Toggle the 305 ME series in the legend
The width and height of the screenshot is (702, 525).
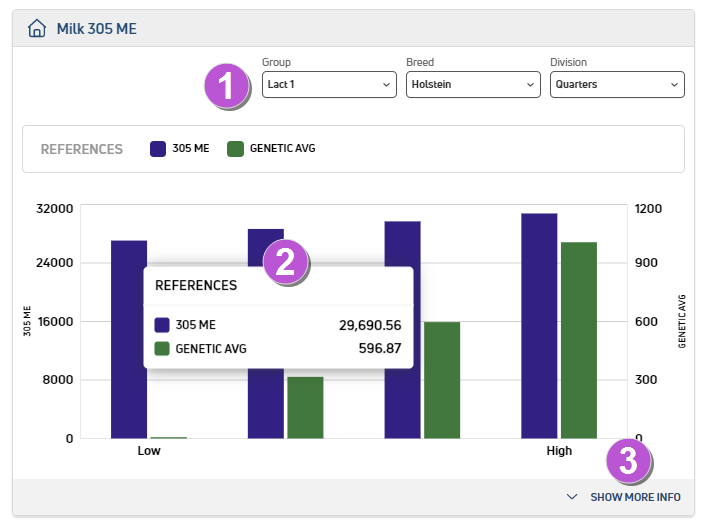click(x=180, y=149)
